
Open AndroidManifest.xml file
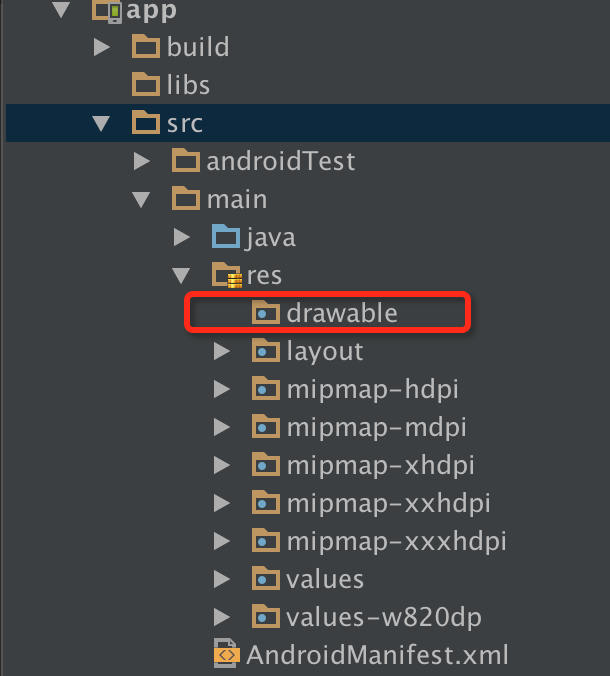[378, 654]
